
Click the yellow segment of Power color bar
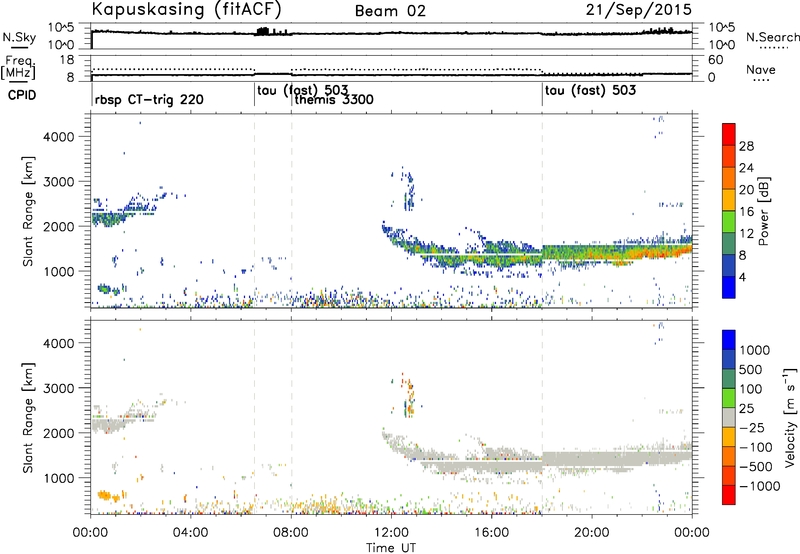pyautogui.click(x=729, y=199)
